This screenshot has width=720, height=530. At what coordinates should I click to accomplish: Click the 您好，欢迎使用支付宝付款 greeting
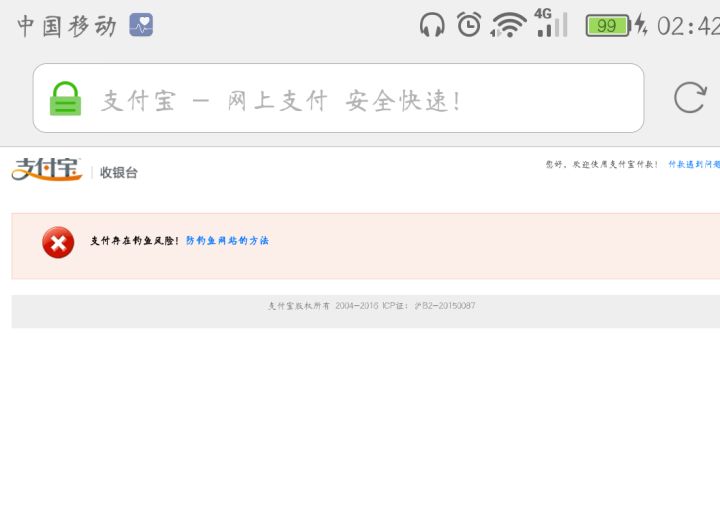602,164
